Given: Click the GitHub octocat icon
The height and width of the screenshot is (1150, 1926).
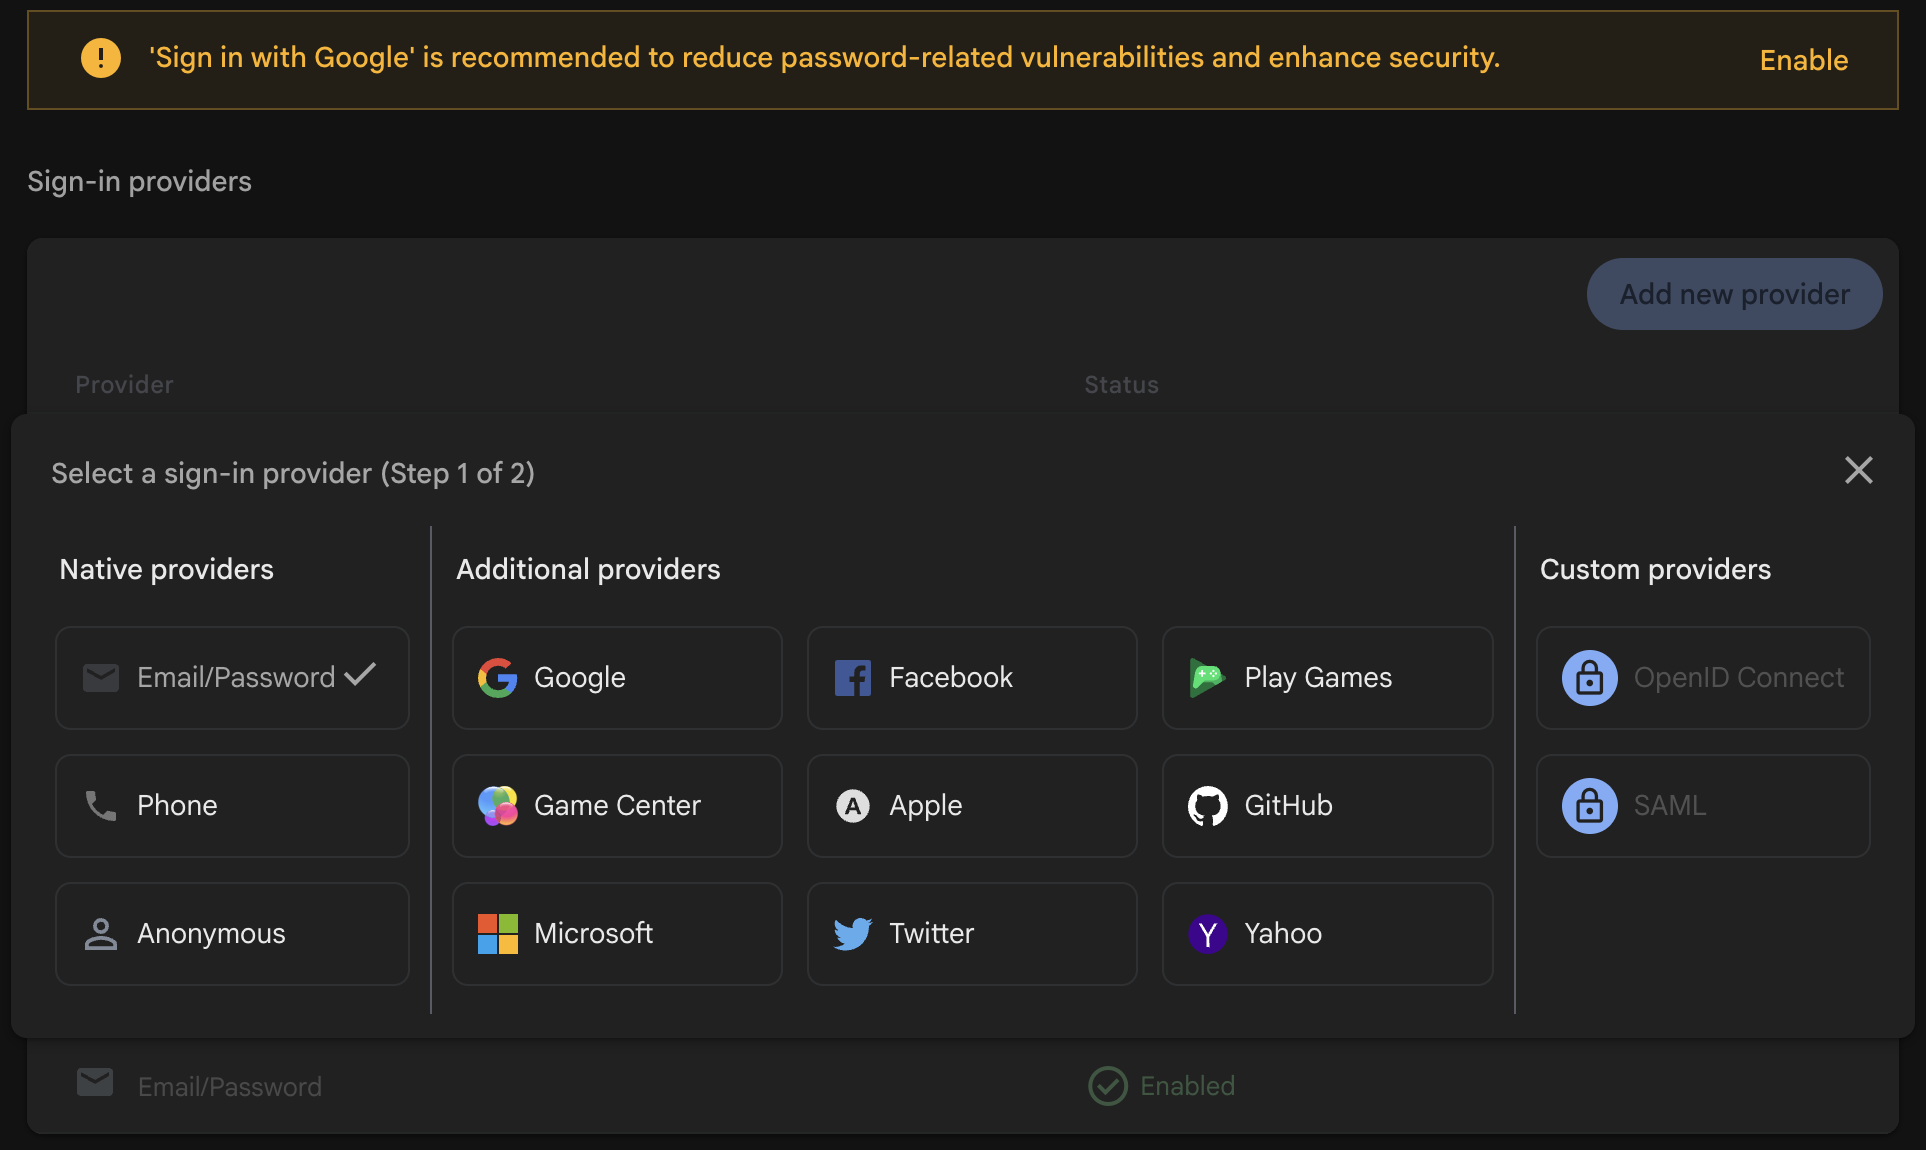Looking at the screenshot, I should click(x=1207, y=806).
